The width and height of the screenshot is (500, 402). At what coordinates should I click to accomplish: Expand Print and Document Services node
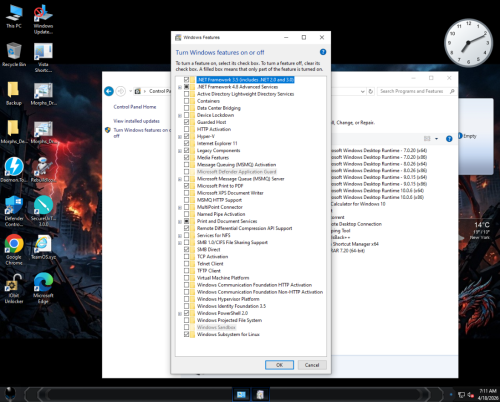180,221
